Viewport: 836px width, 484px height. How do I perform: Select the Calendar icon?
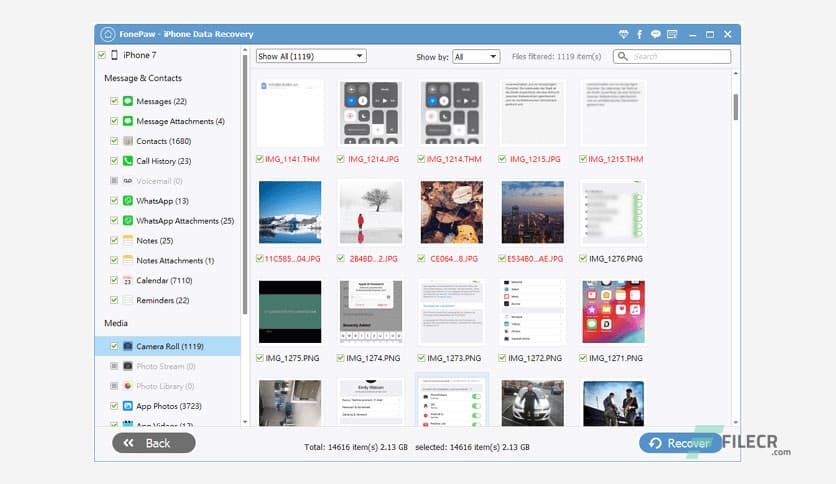point(128,280)
